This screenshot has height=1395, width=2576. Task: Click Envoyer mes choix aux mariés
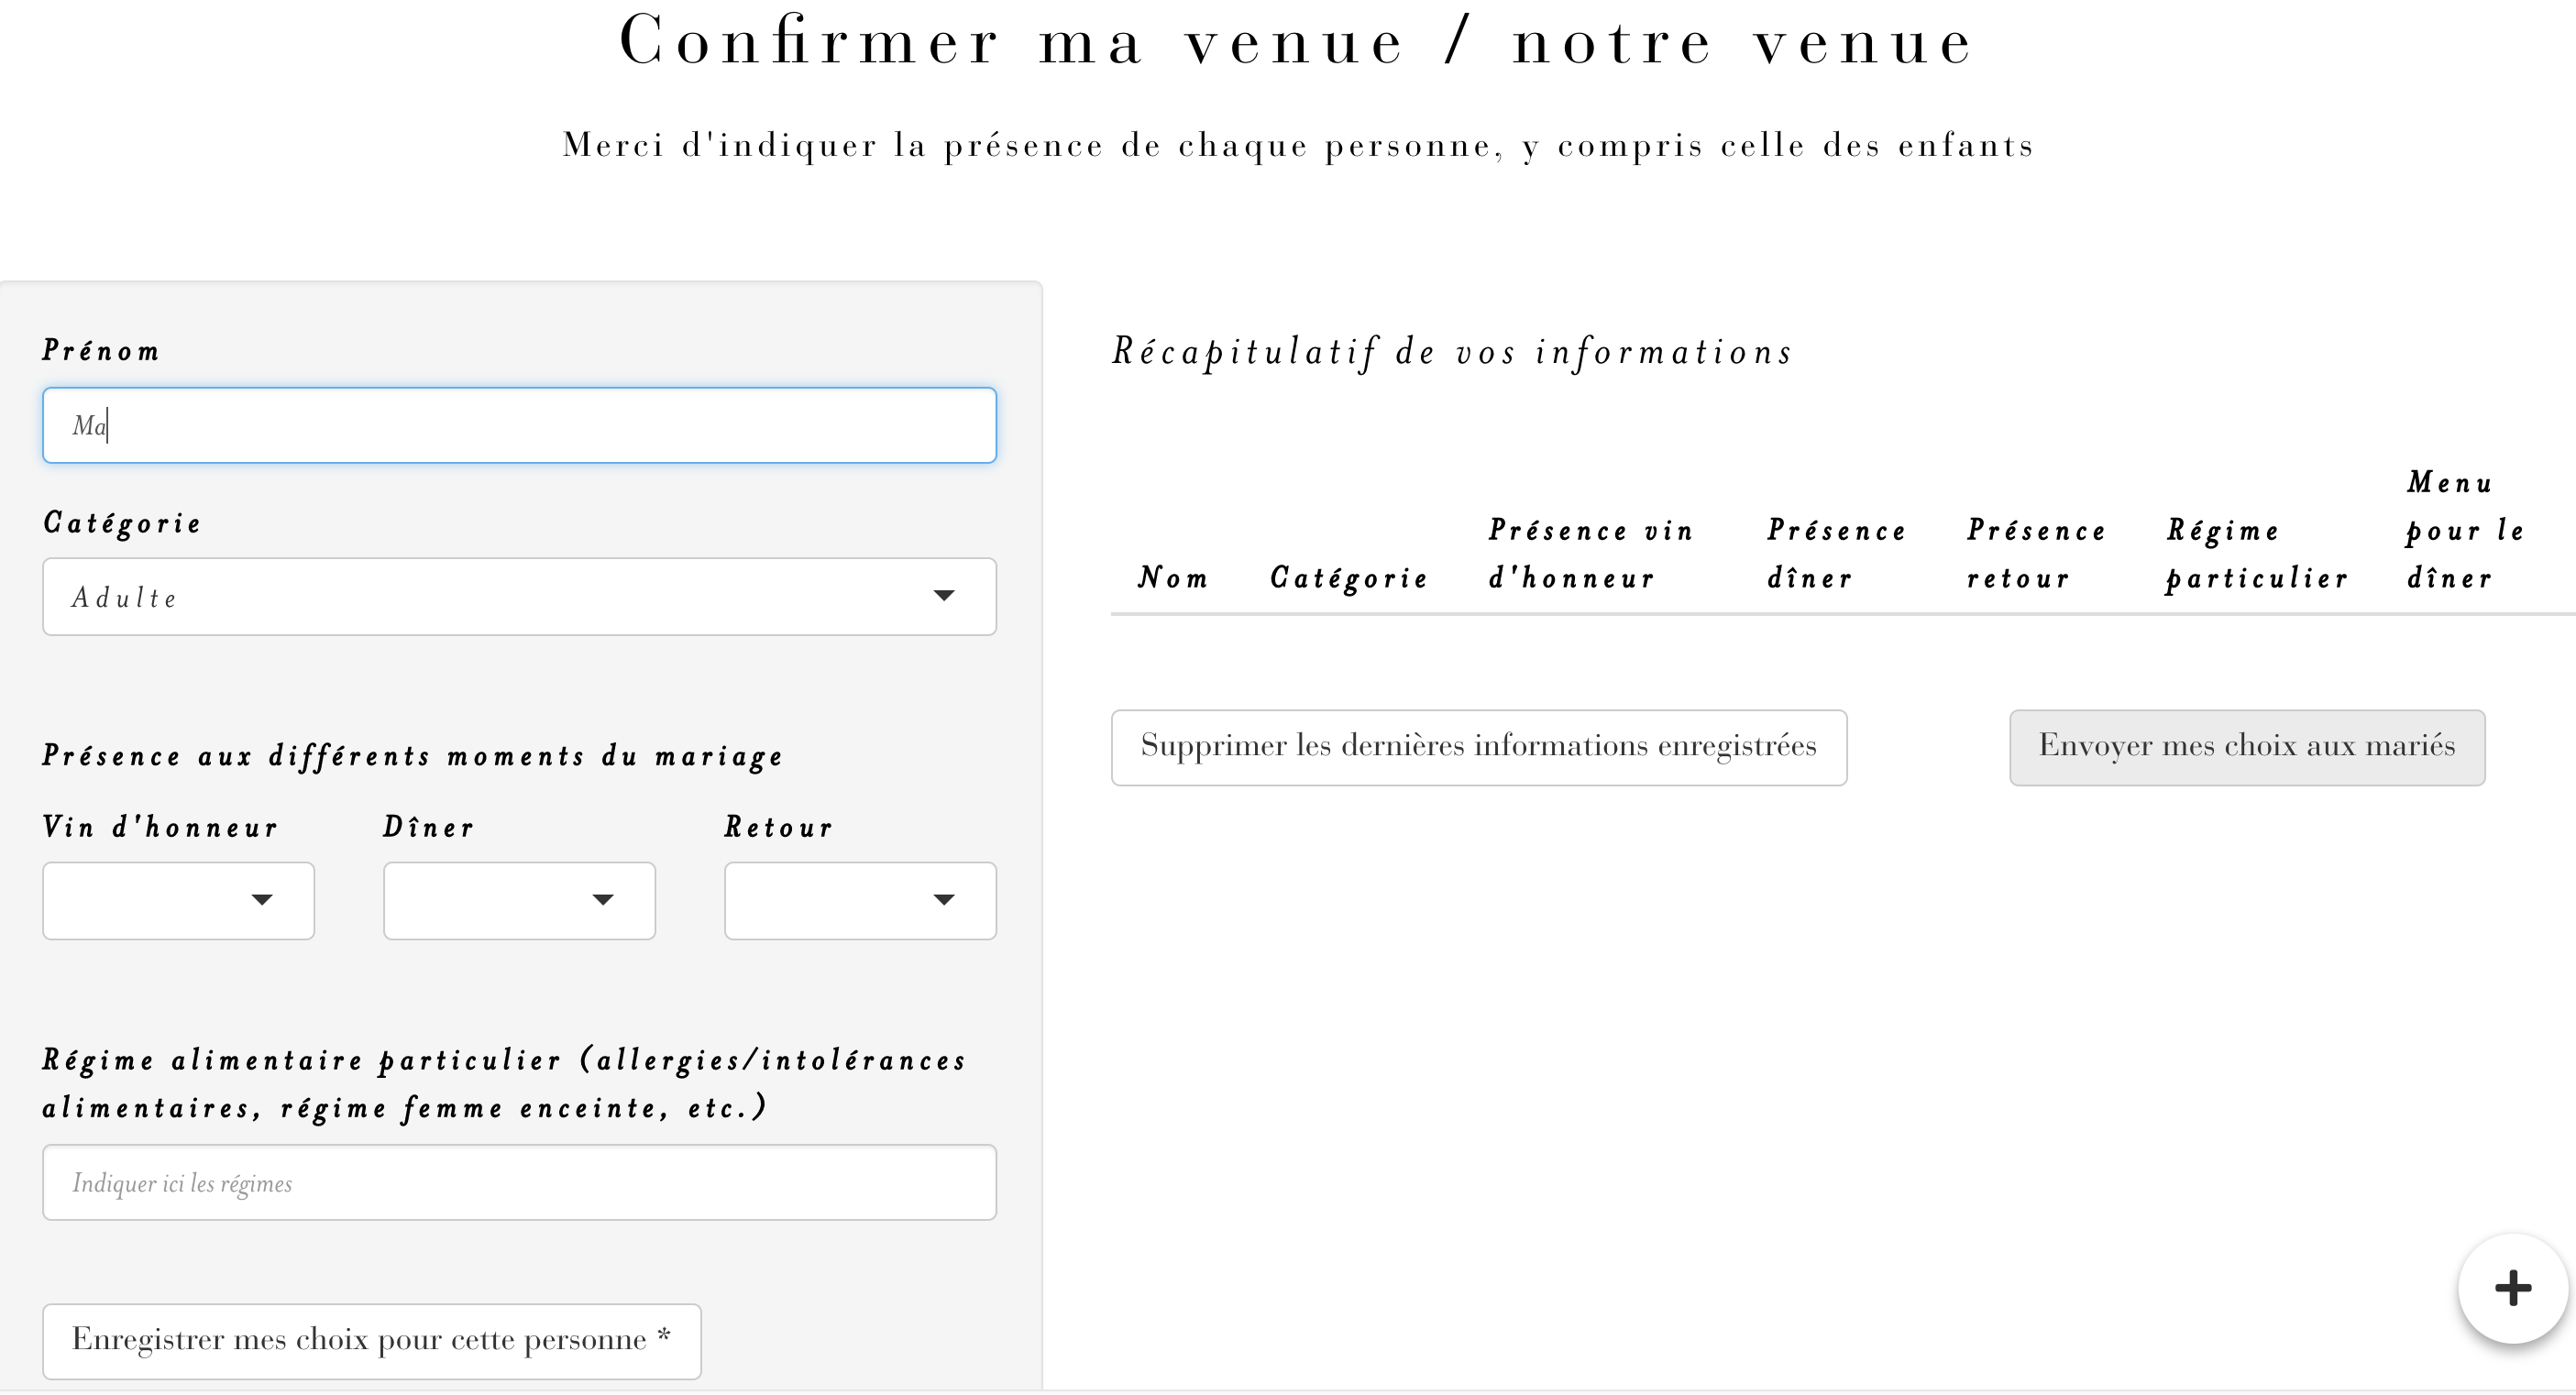click(2246, 747)
